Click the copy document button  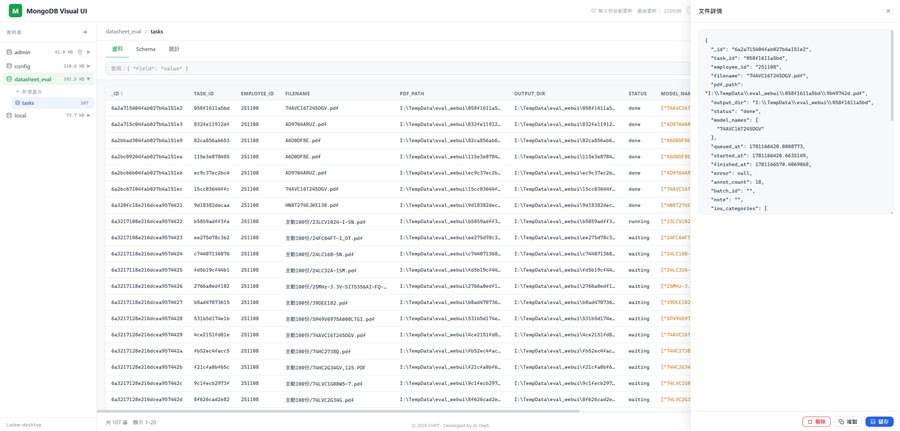point(848,421)
